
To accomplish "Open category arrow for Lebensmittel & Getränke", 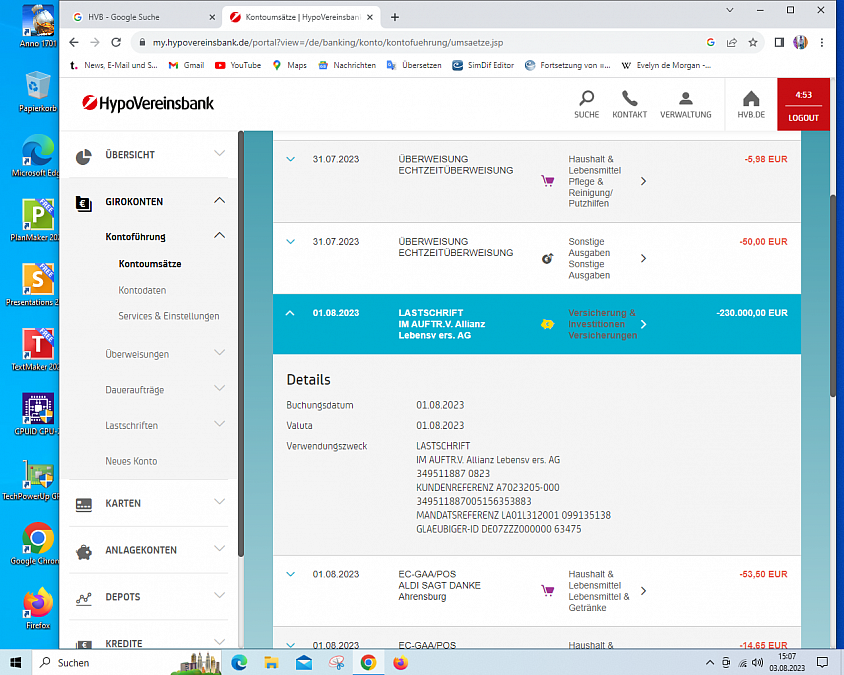I will (643, 591).
